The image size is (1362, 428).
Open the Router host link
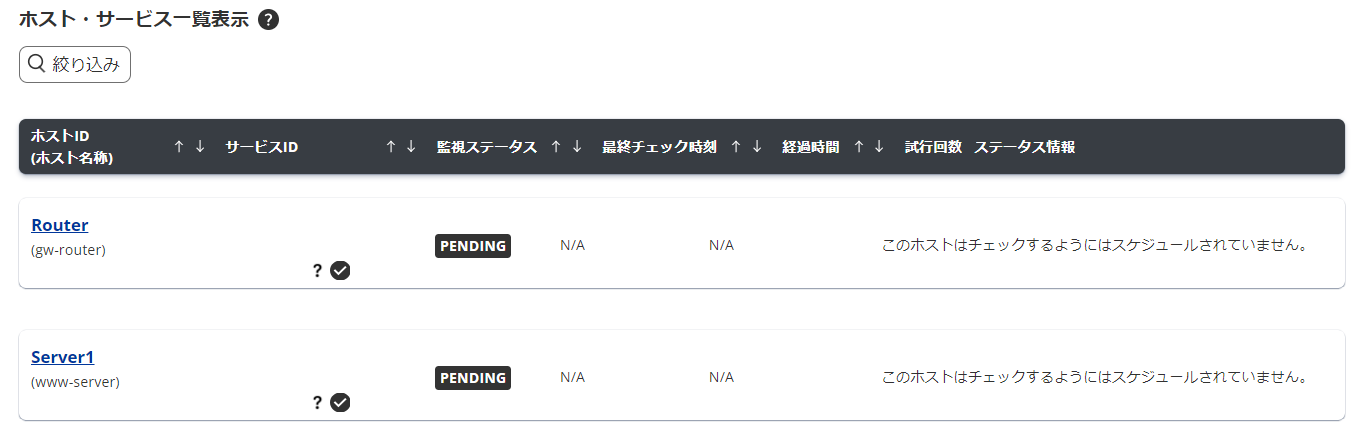click(60, 225)
